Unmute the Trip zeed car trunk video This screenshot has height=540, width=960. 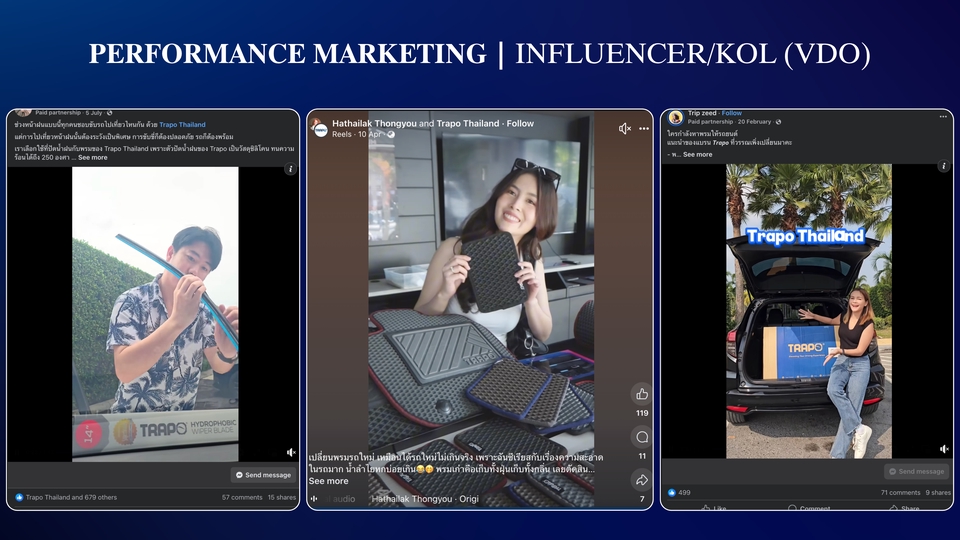point(943,449)
